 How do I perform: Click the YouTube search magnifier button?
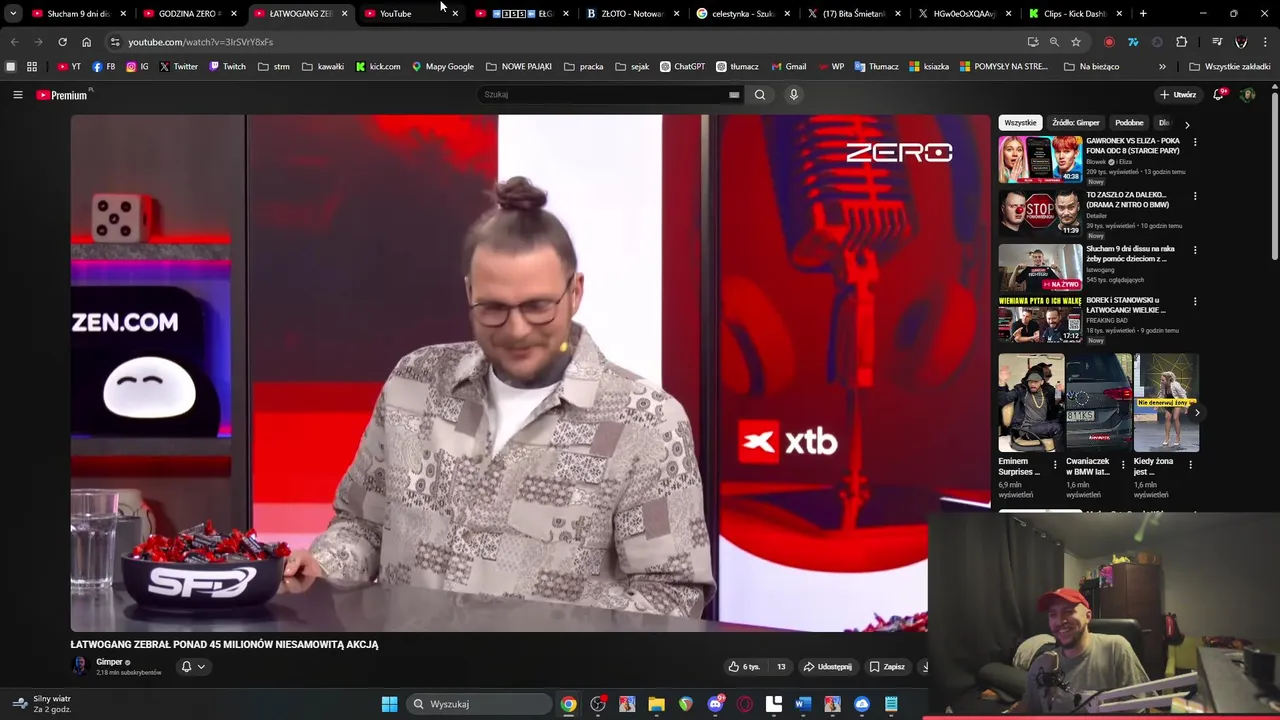(760, 95)
